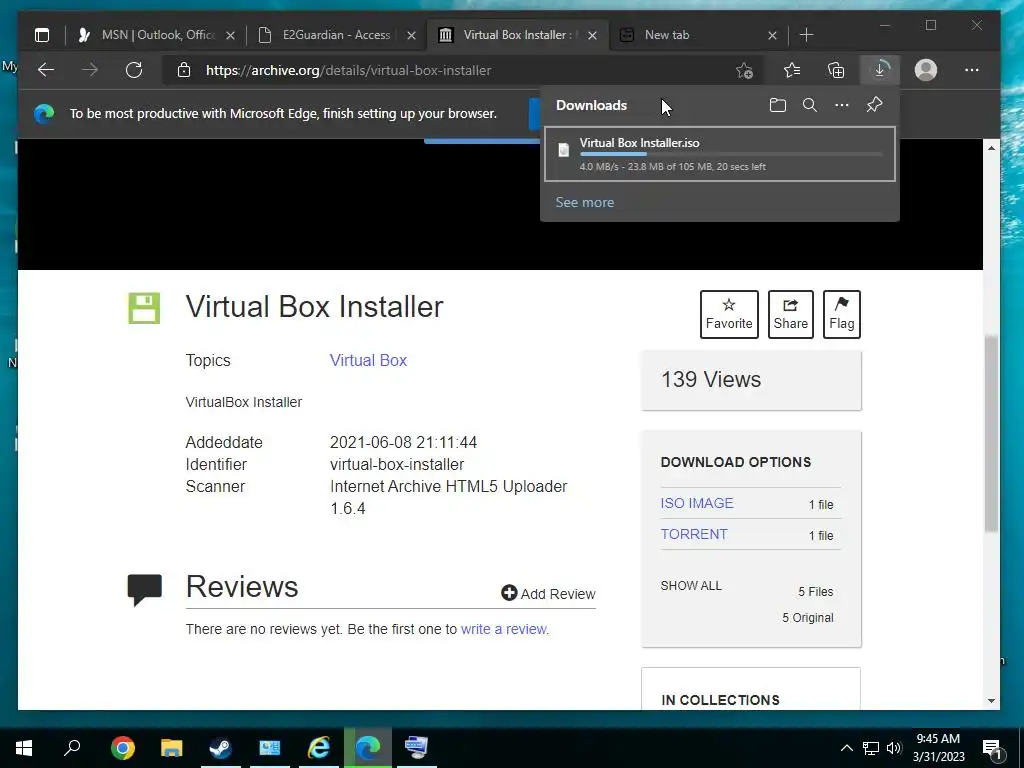1024x768 pixels.
Task: Click Add Review
Action: [x=549, y=594]
